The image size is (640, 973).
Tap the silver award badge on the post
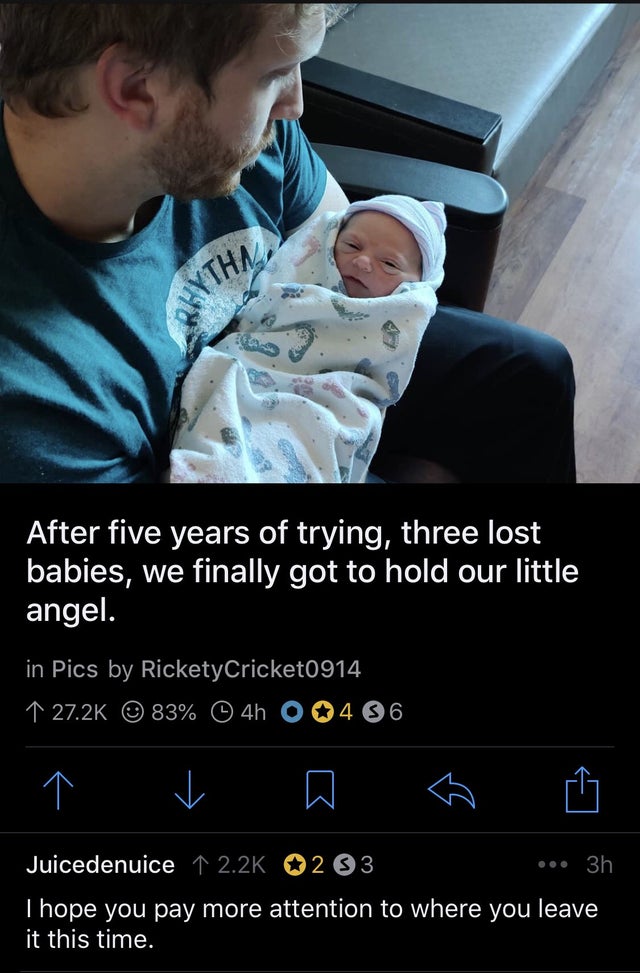tap(371, 712)
